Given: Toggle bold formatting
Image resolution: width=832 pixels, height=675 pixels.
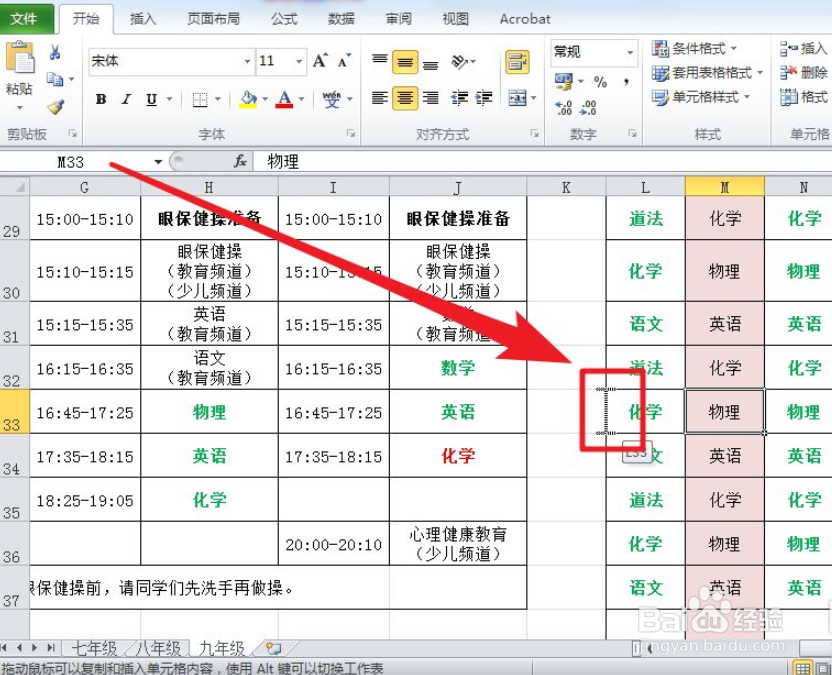Looking at the screenshot, I should [101, 99].
